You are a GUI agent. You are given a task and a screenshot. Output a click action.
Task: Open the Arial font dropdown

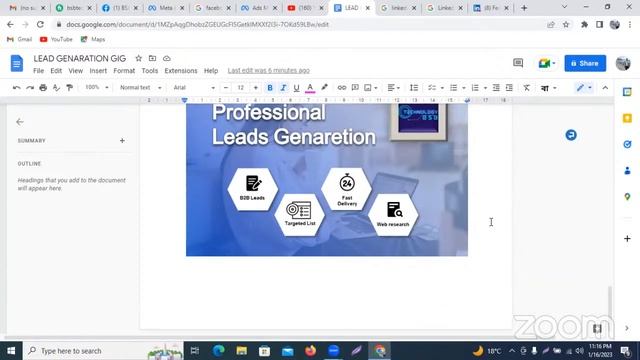pos(194,88)
